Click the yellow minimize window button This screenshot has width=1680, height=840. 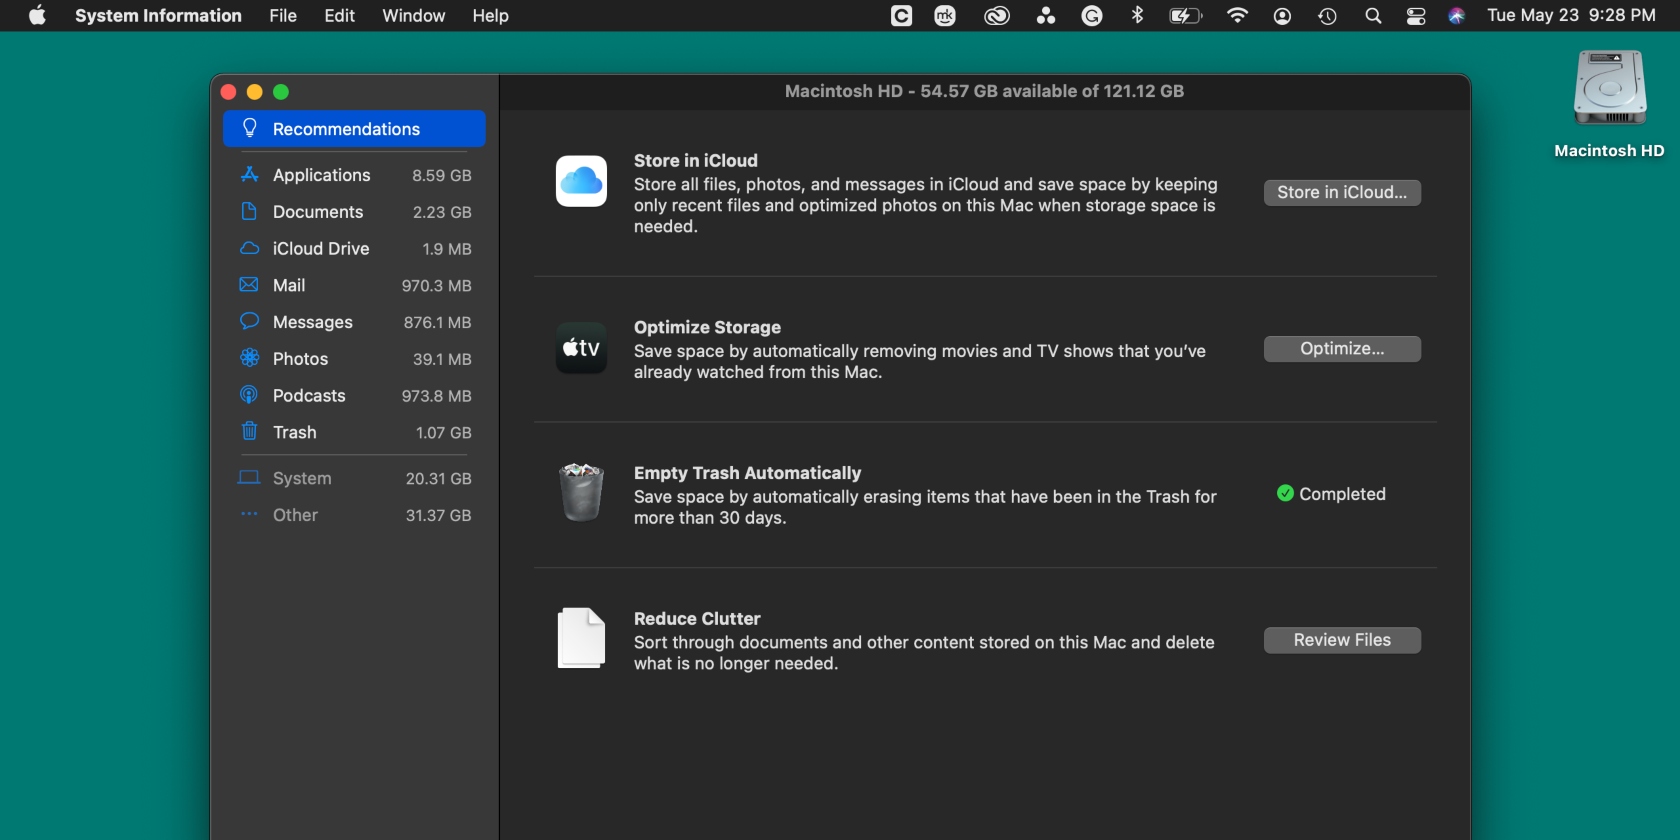(x=254, y=91)
